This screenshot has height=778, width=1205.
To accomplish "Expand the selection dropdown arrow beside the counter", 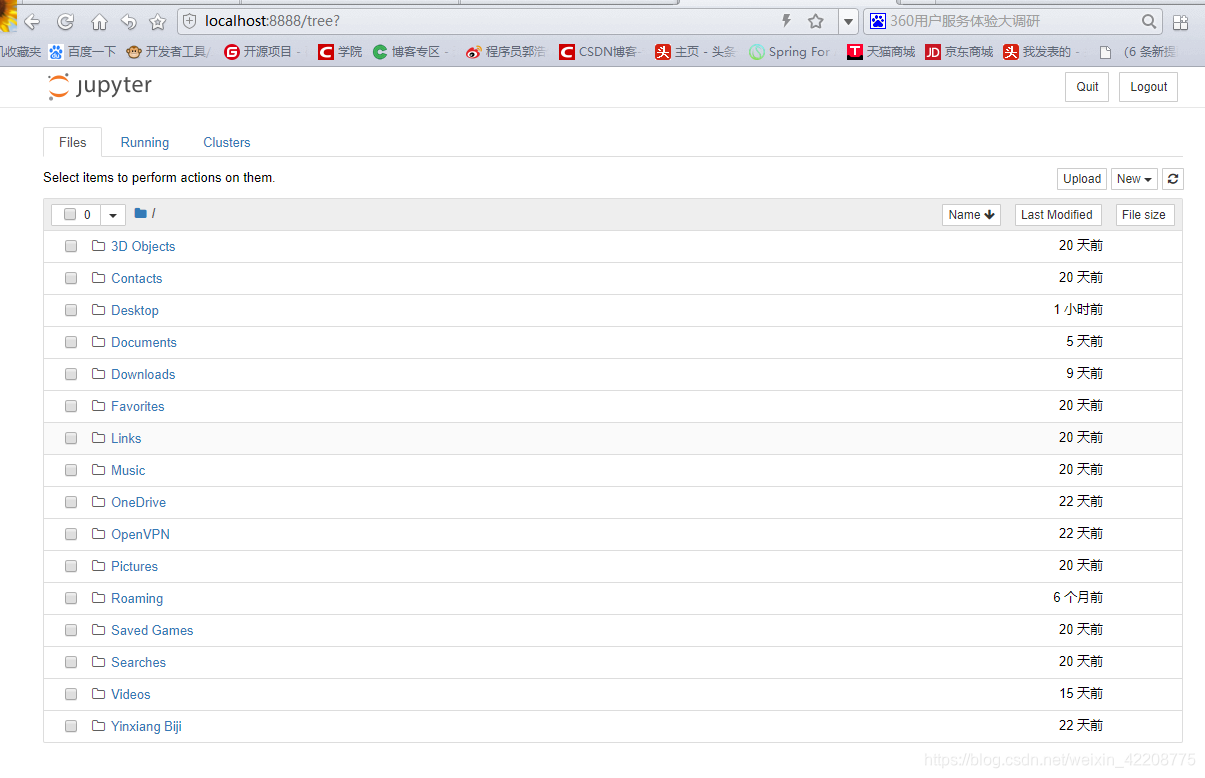I will [113, 215].
